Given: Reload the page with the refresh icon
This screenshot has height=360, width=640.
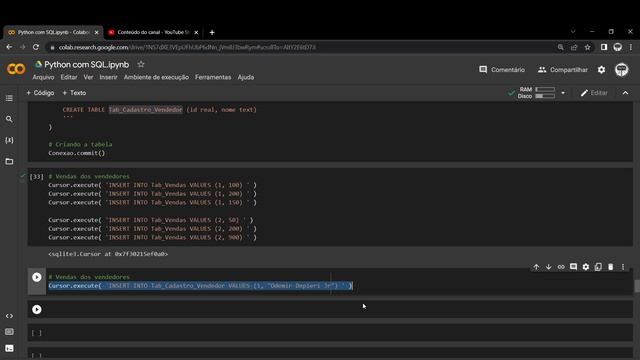Looking at the screenshot, I should pyautogui.click(x=36, y=47).
